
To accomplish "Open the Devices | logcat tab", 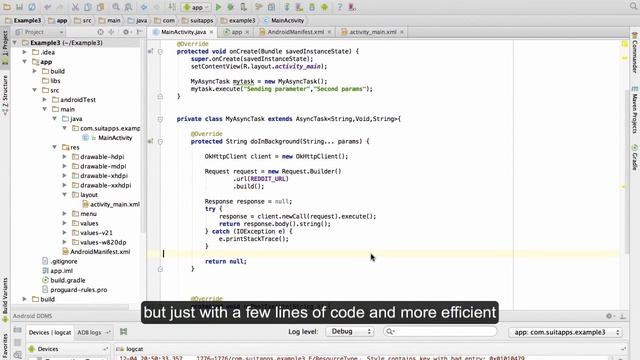I will [x=50, y=333].
